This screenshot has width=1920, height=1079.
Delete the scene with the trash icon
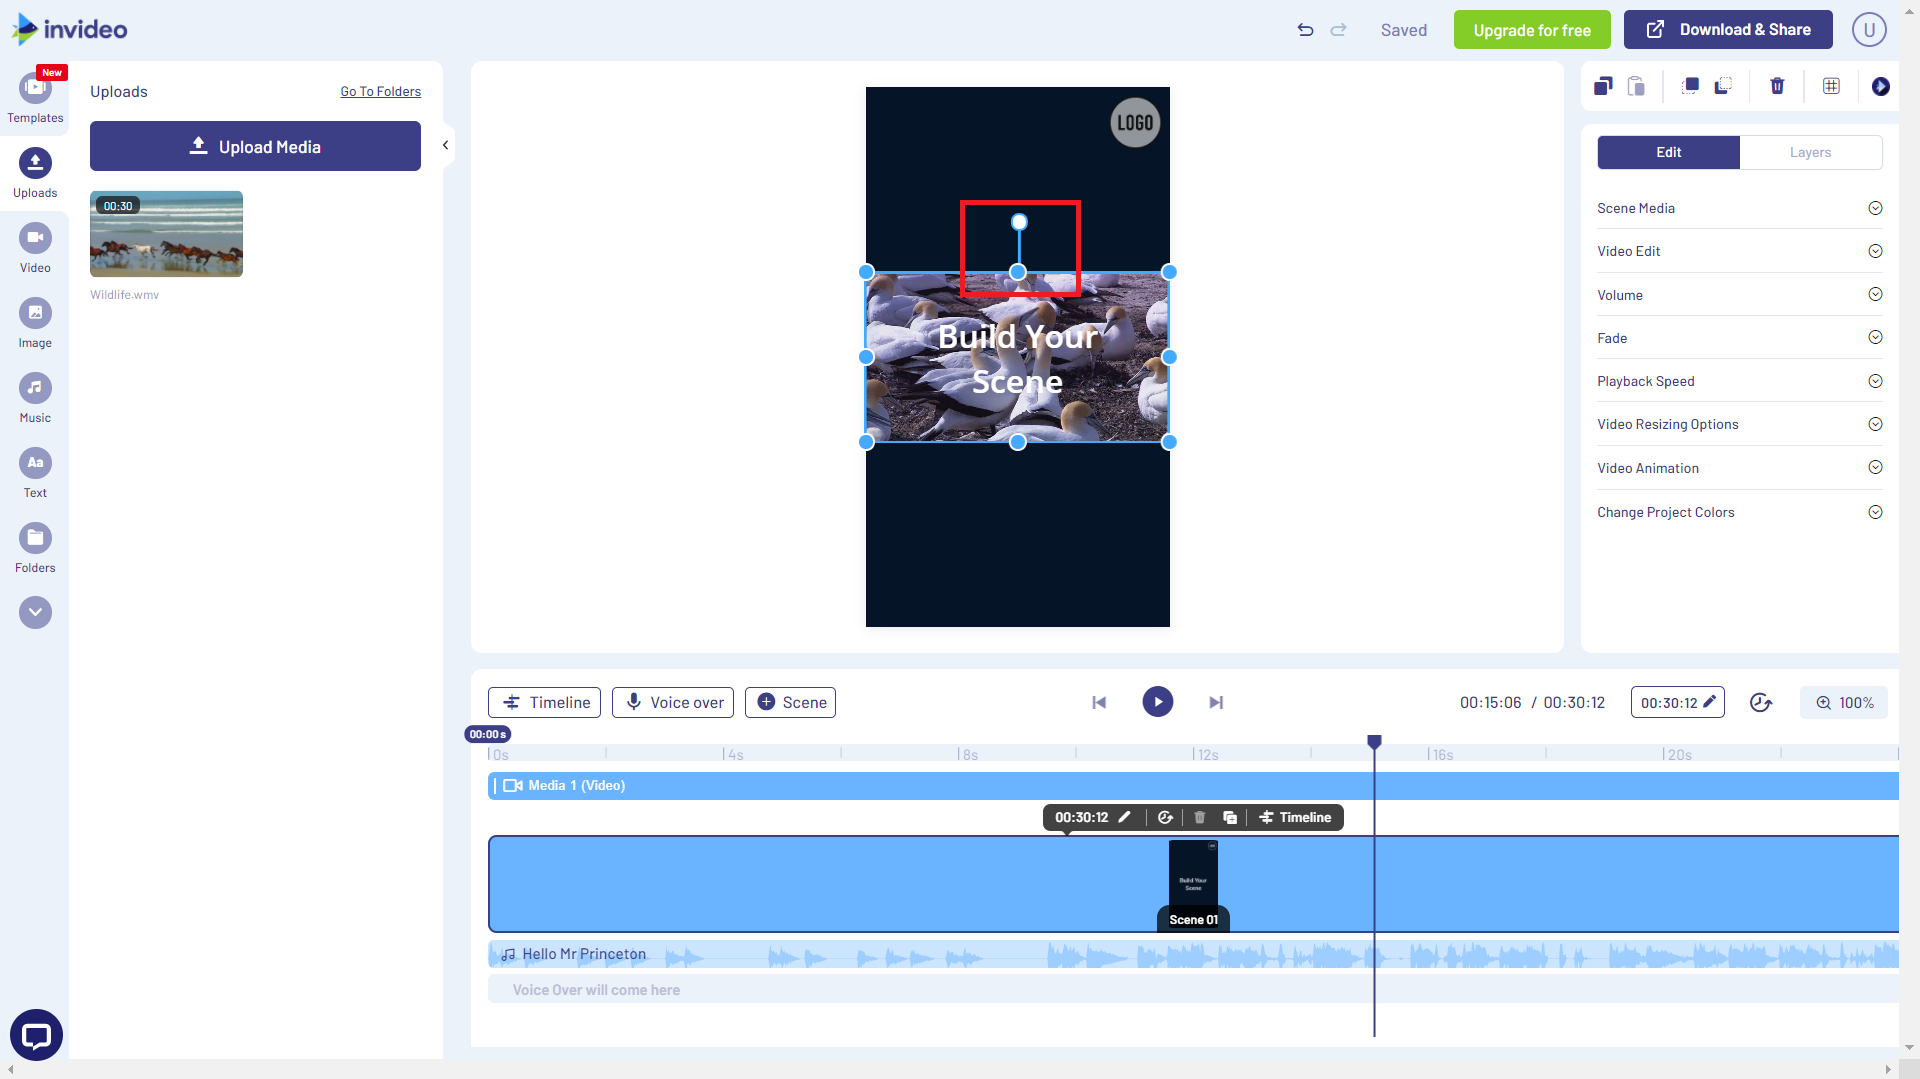(x=1777, y=86)
